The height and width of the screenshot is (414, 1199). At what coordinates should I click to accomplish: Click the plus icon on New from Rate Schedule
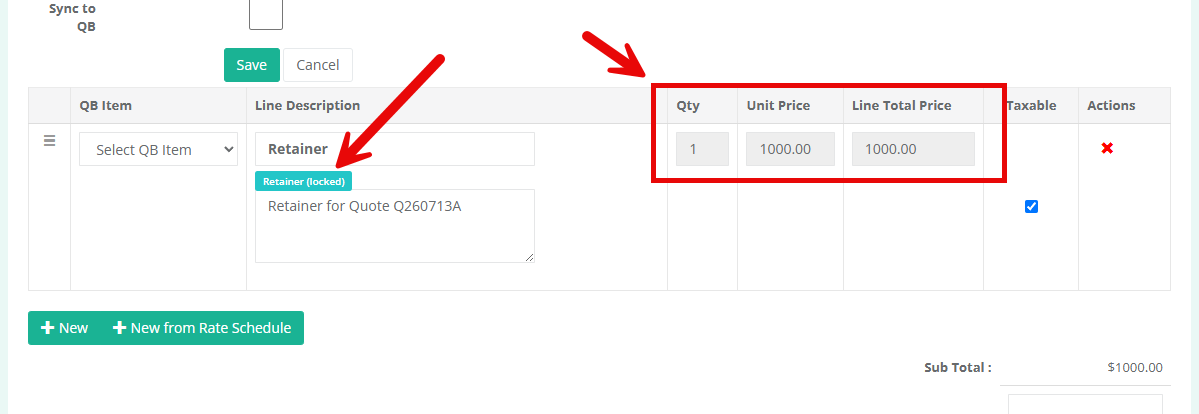119,328
